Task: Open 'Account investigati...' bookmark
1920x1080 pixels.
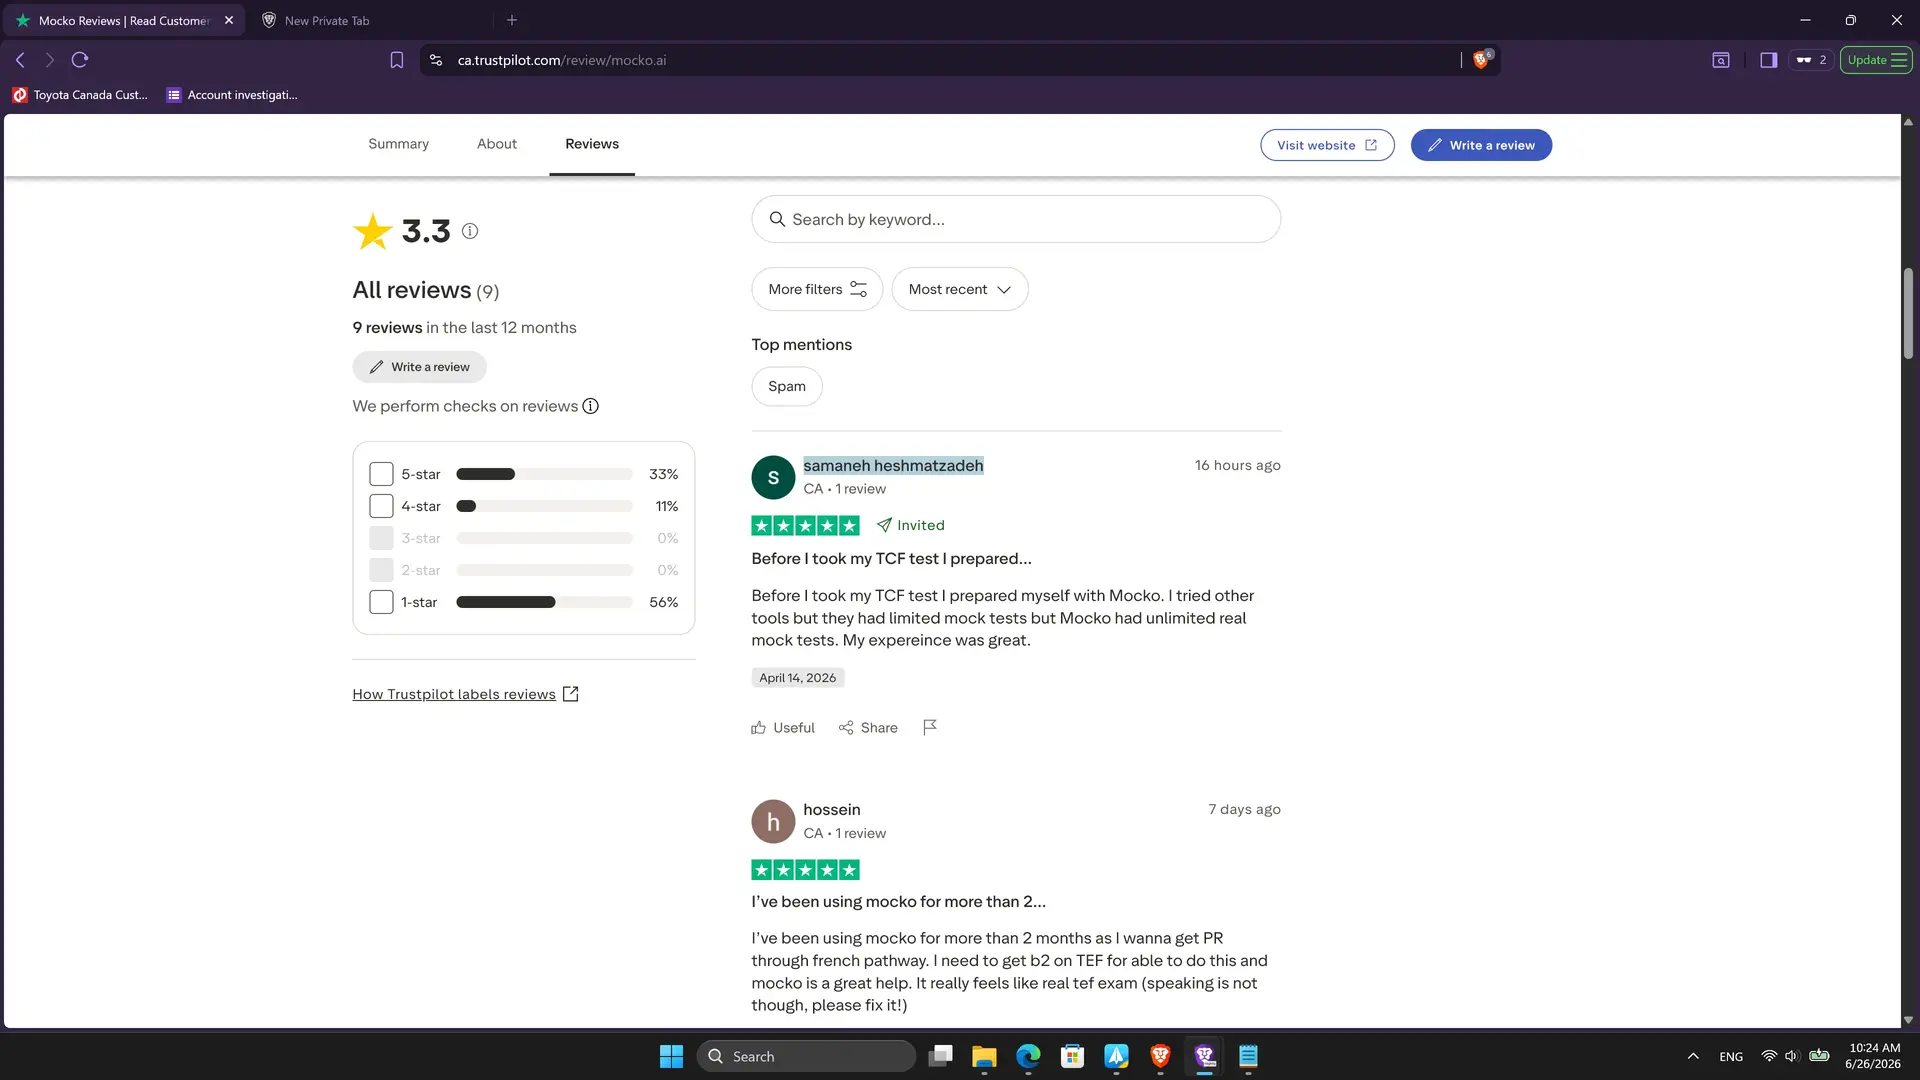Action: coord(232,95)
